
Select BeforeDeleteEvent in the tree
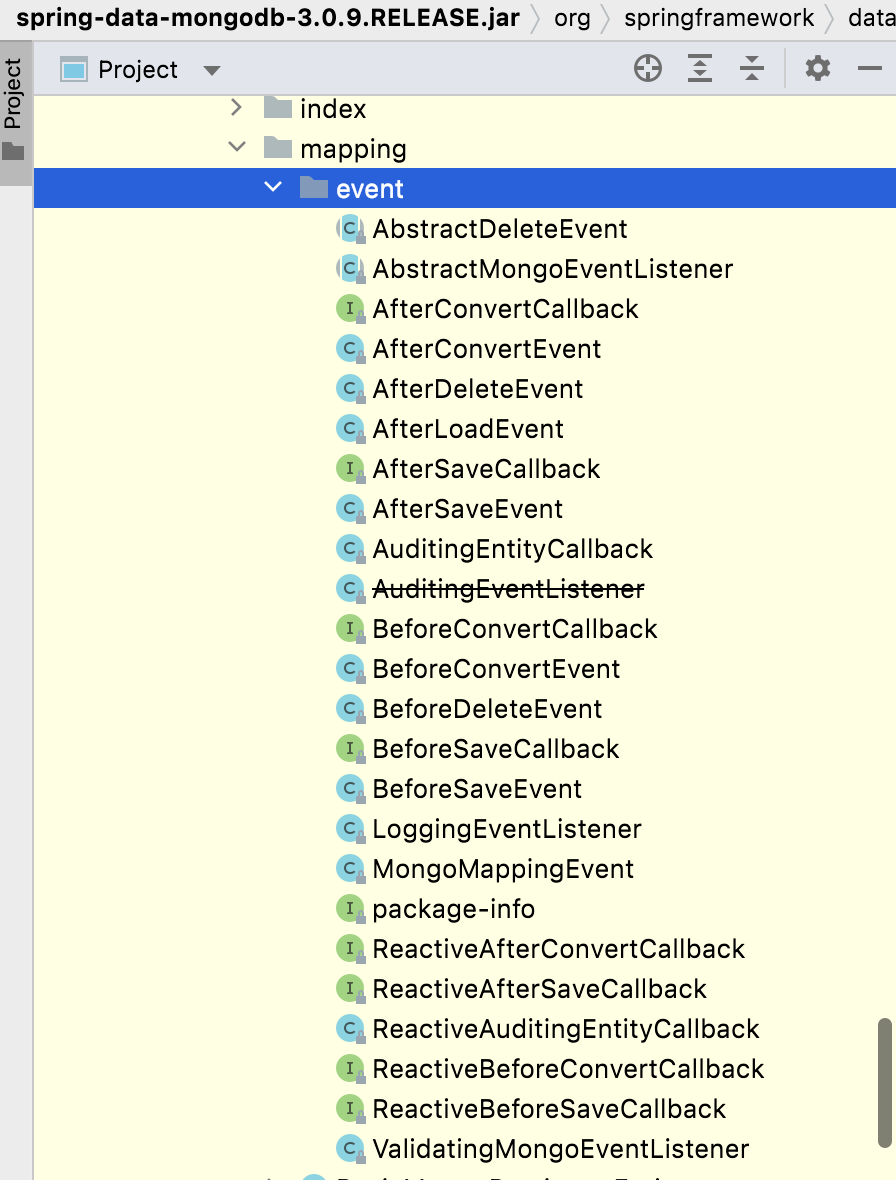click(487, 708)
